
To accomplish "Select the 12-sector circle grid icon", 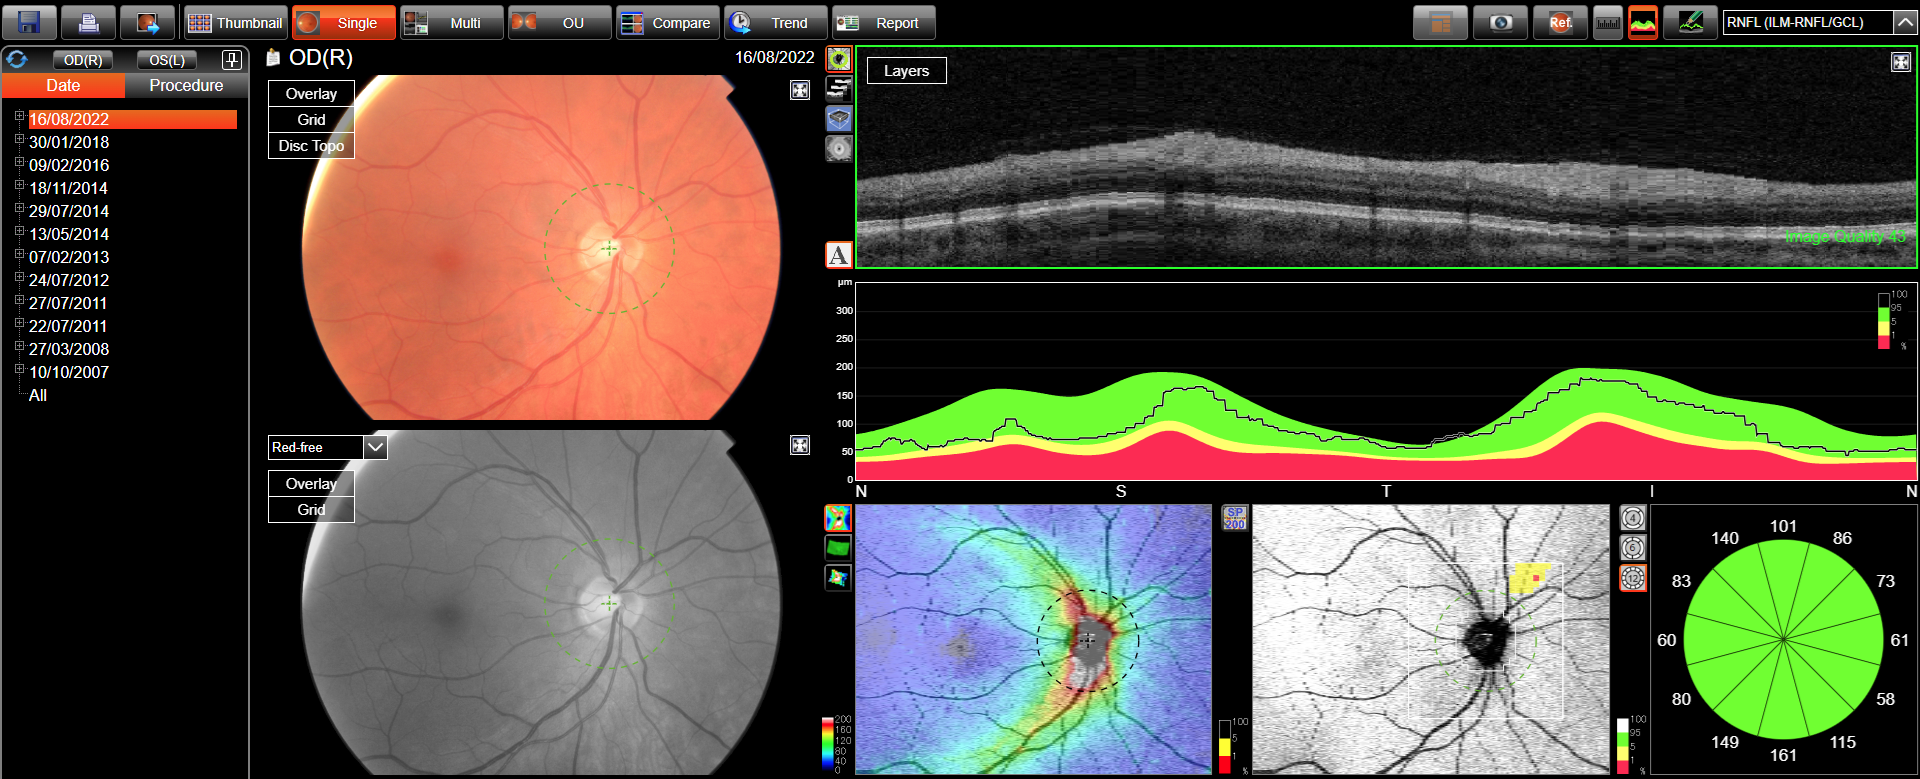I will (1633, 578).
